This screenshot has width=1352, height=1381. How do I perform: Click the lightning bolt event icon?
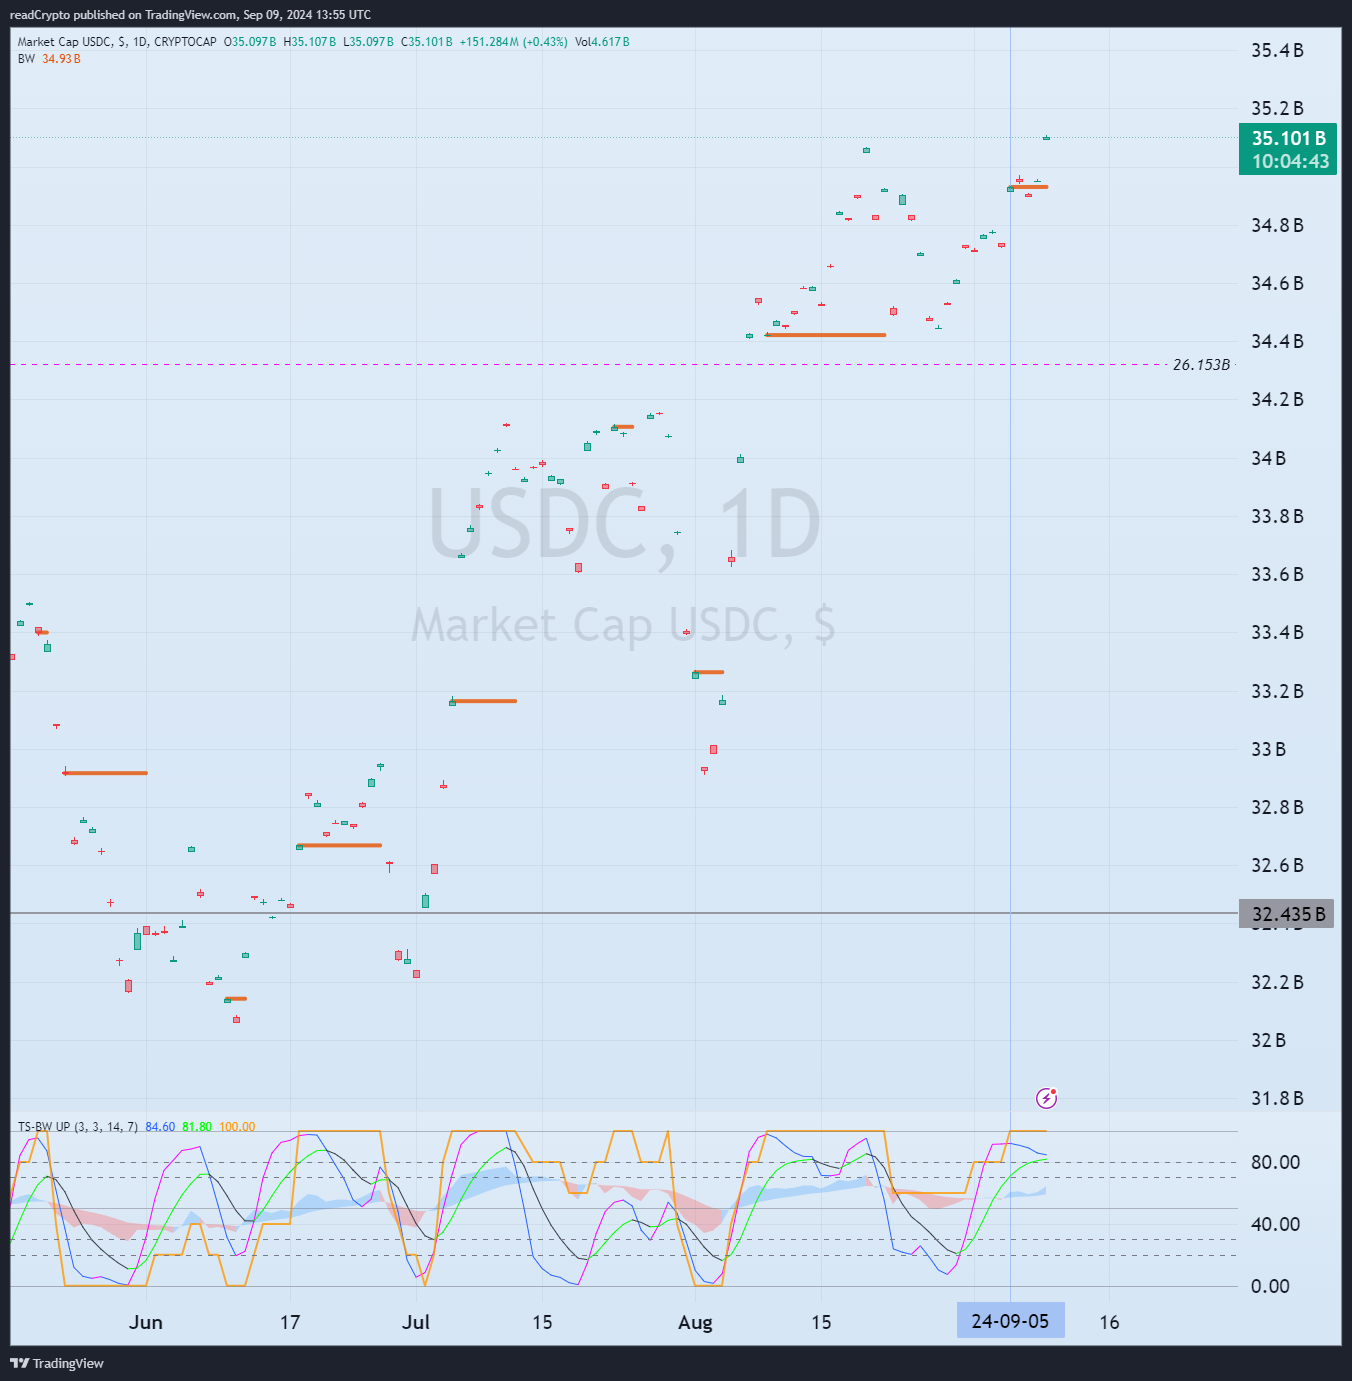tap(1046, 1098)
